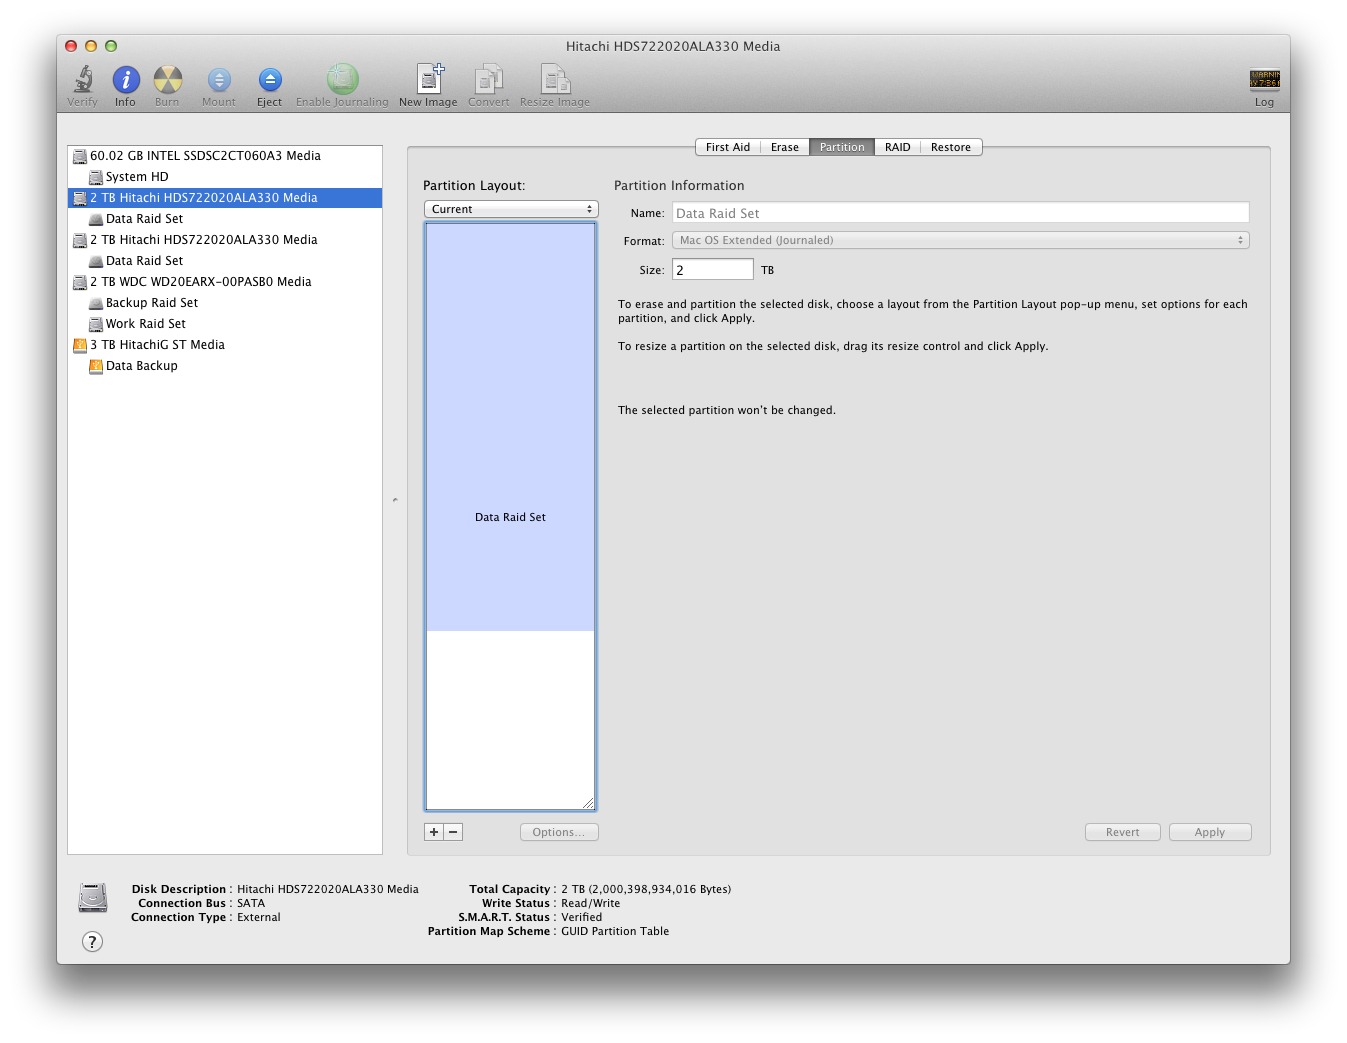
Task: Click the Mount toolbar icon
Action: click(x=219, y=80)
